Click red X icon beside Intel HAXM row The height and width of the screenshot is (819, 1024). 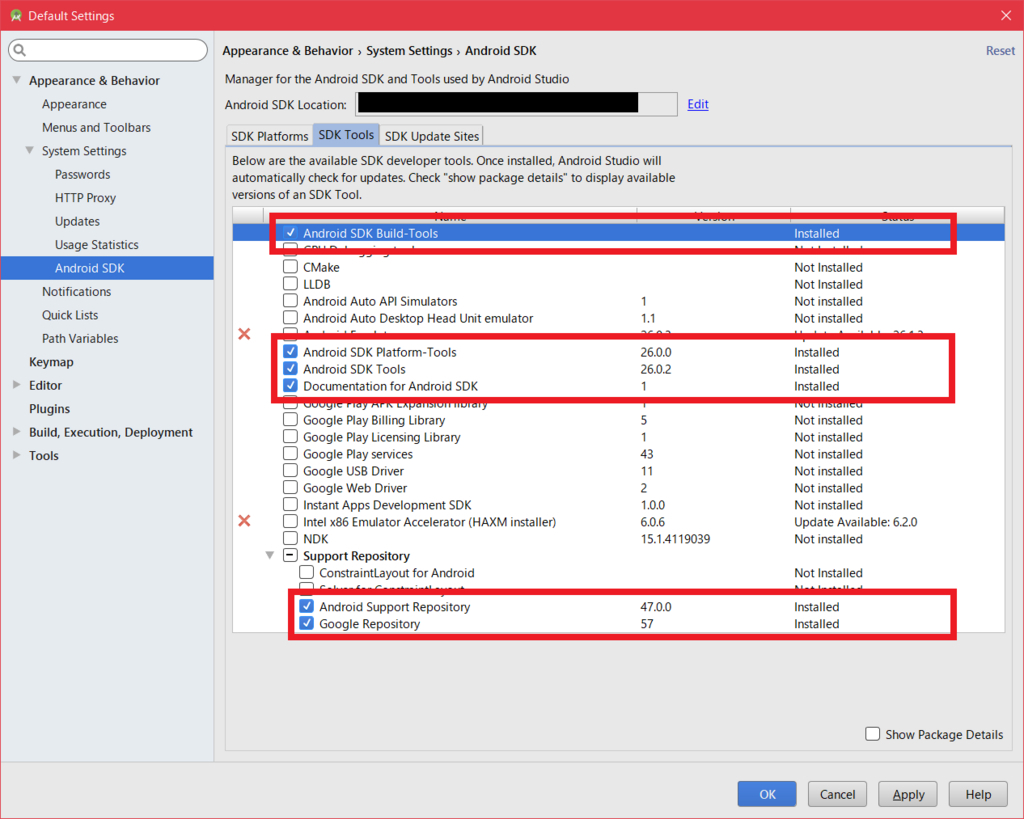[244, 521]
